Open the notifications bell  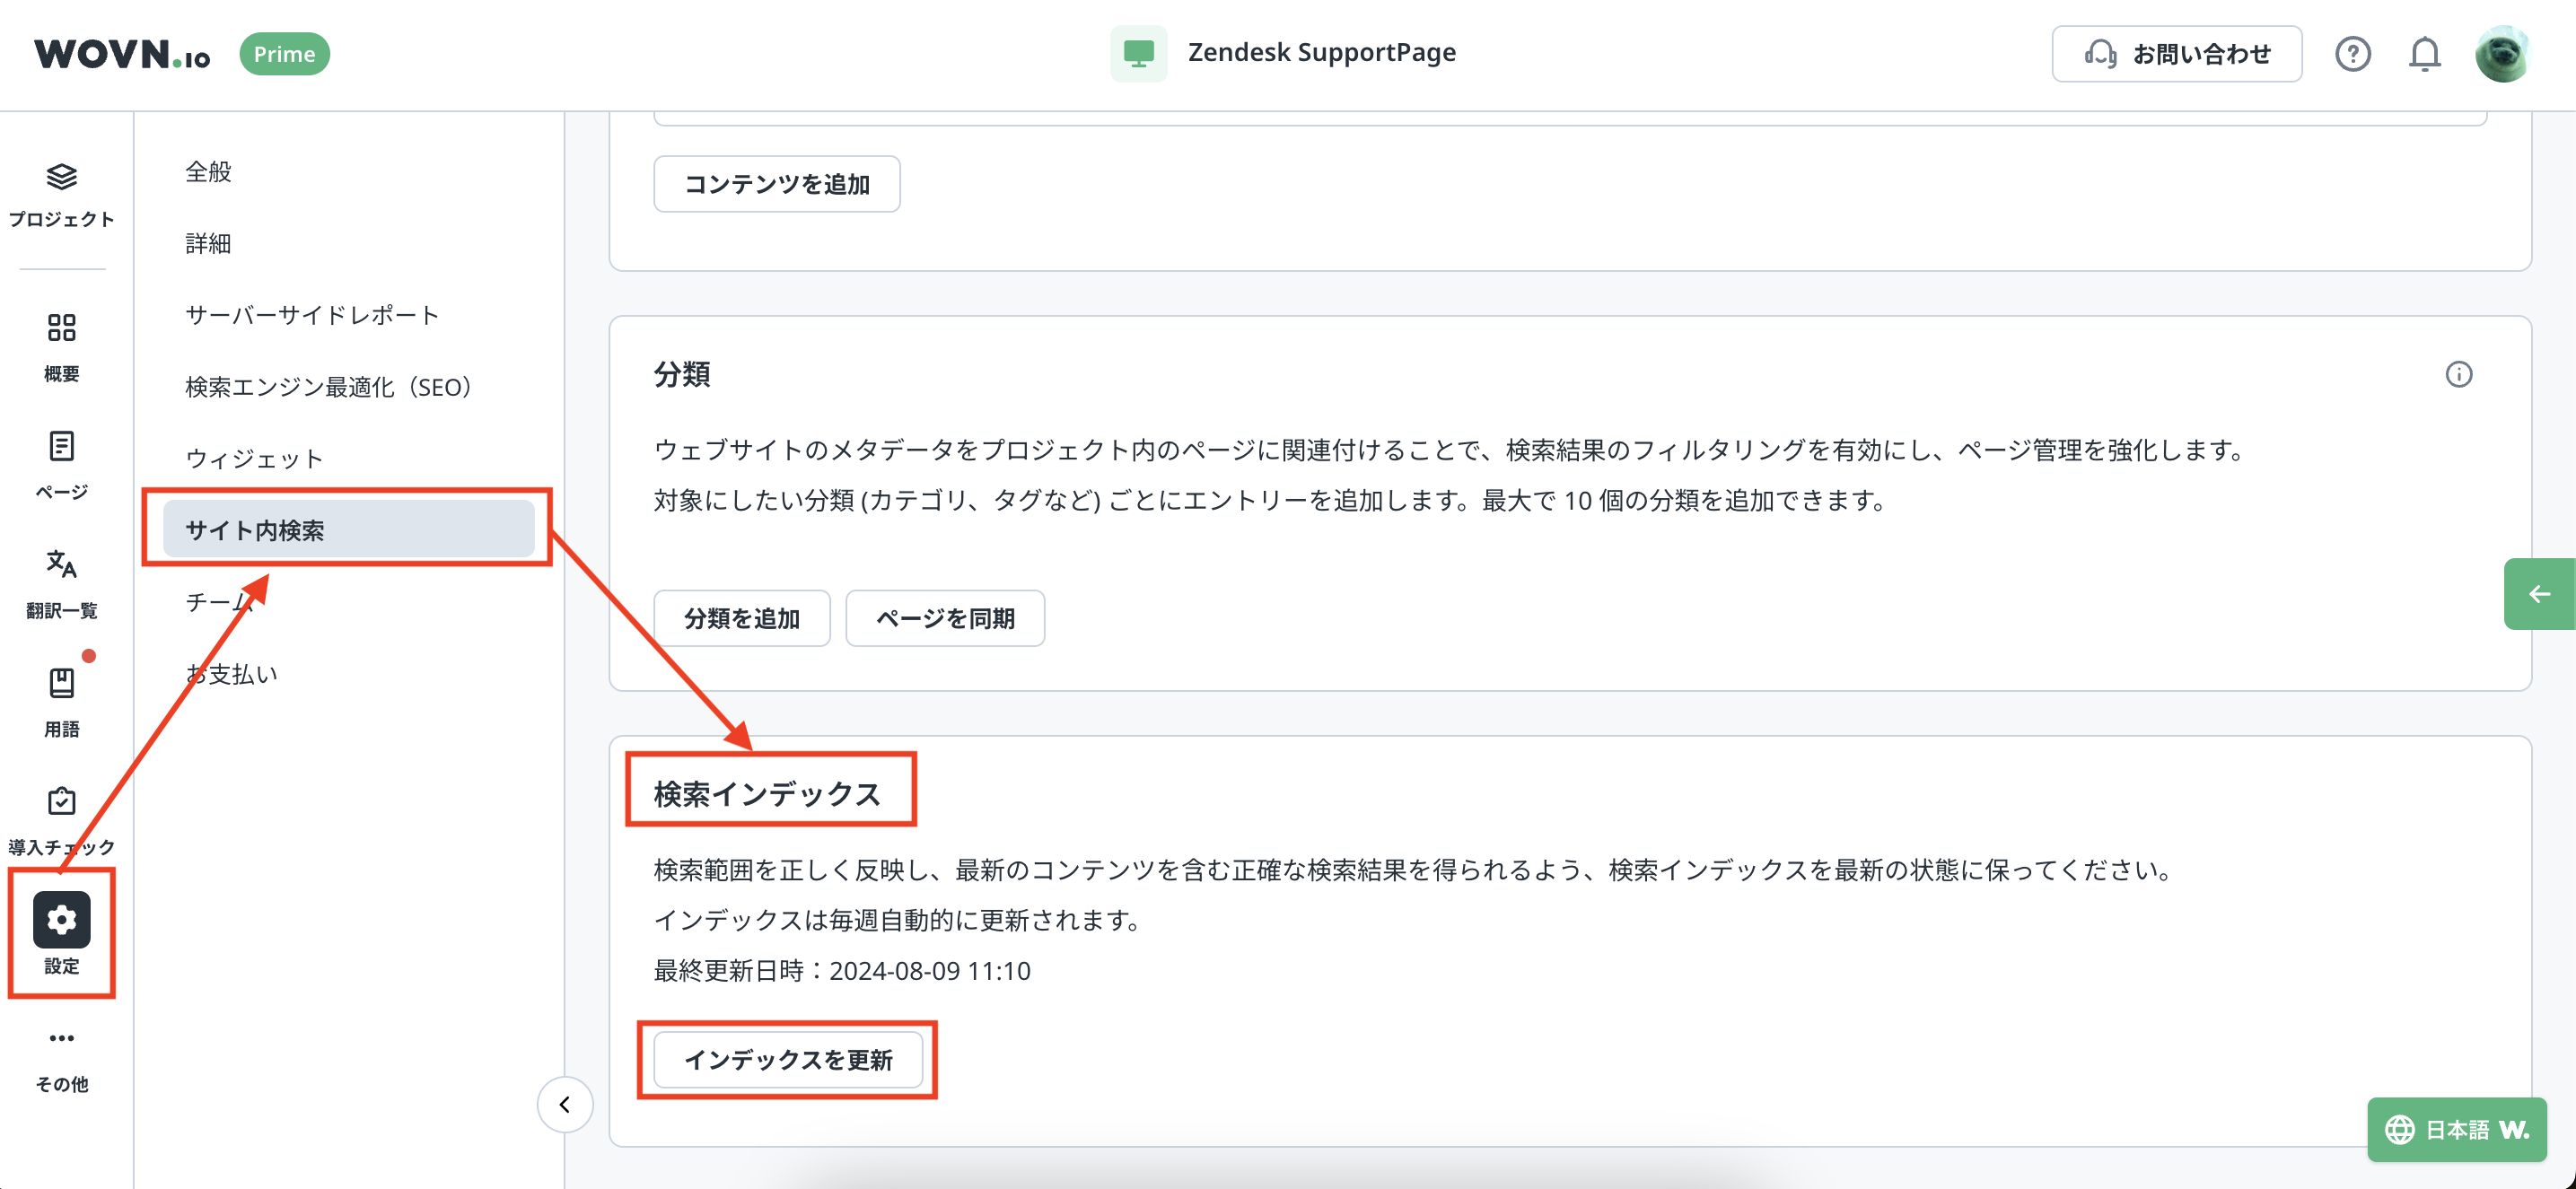coord(2424,54)
